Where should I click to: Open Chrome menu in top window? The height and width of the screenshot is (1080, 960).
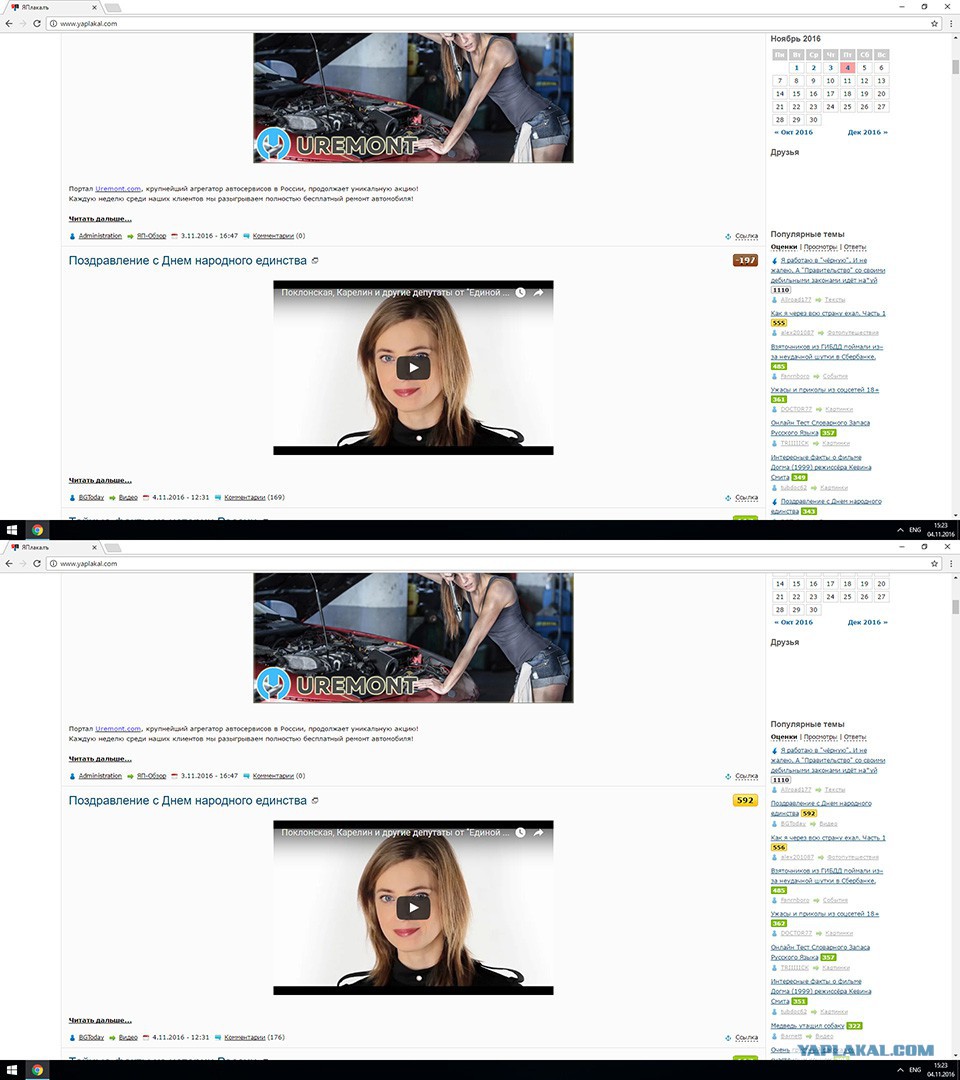click(x=951, y=23)
